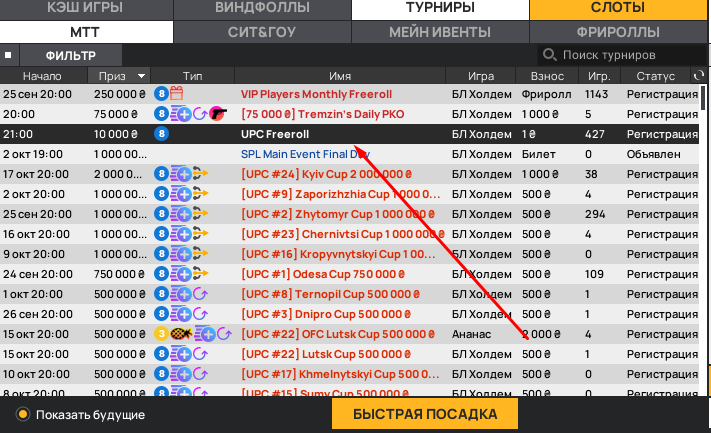Switch to the КЭШ ИГРЫ tab
Viewport: 711px width, 433px height.
click(x=85, y=8)
